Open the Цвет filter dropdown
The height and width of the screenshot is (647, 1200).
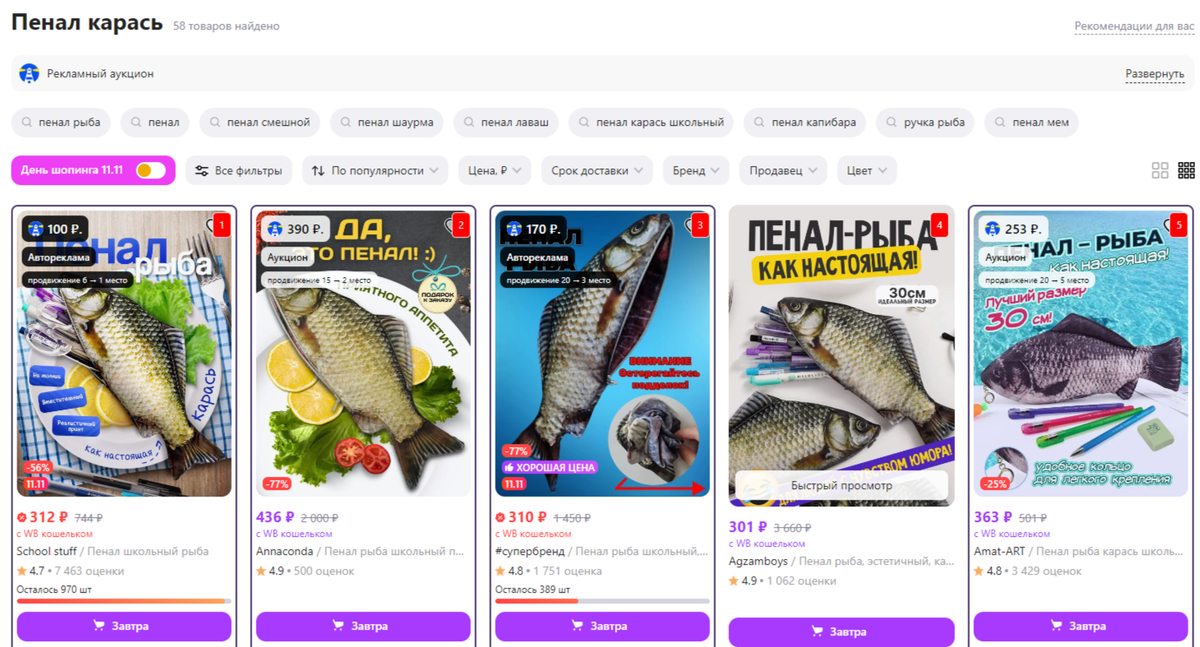866,171
